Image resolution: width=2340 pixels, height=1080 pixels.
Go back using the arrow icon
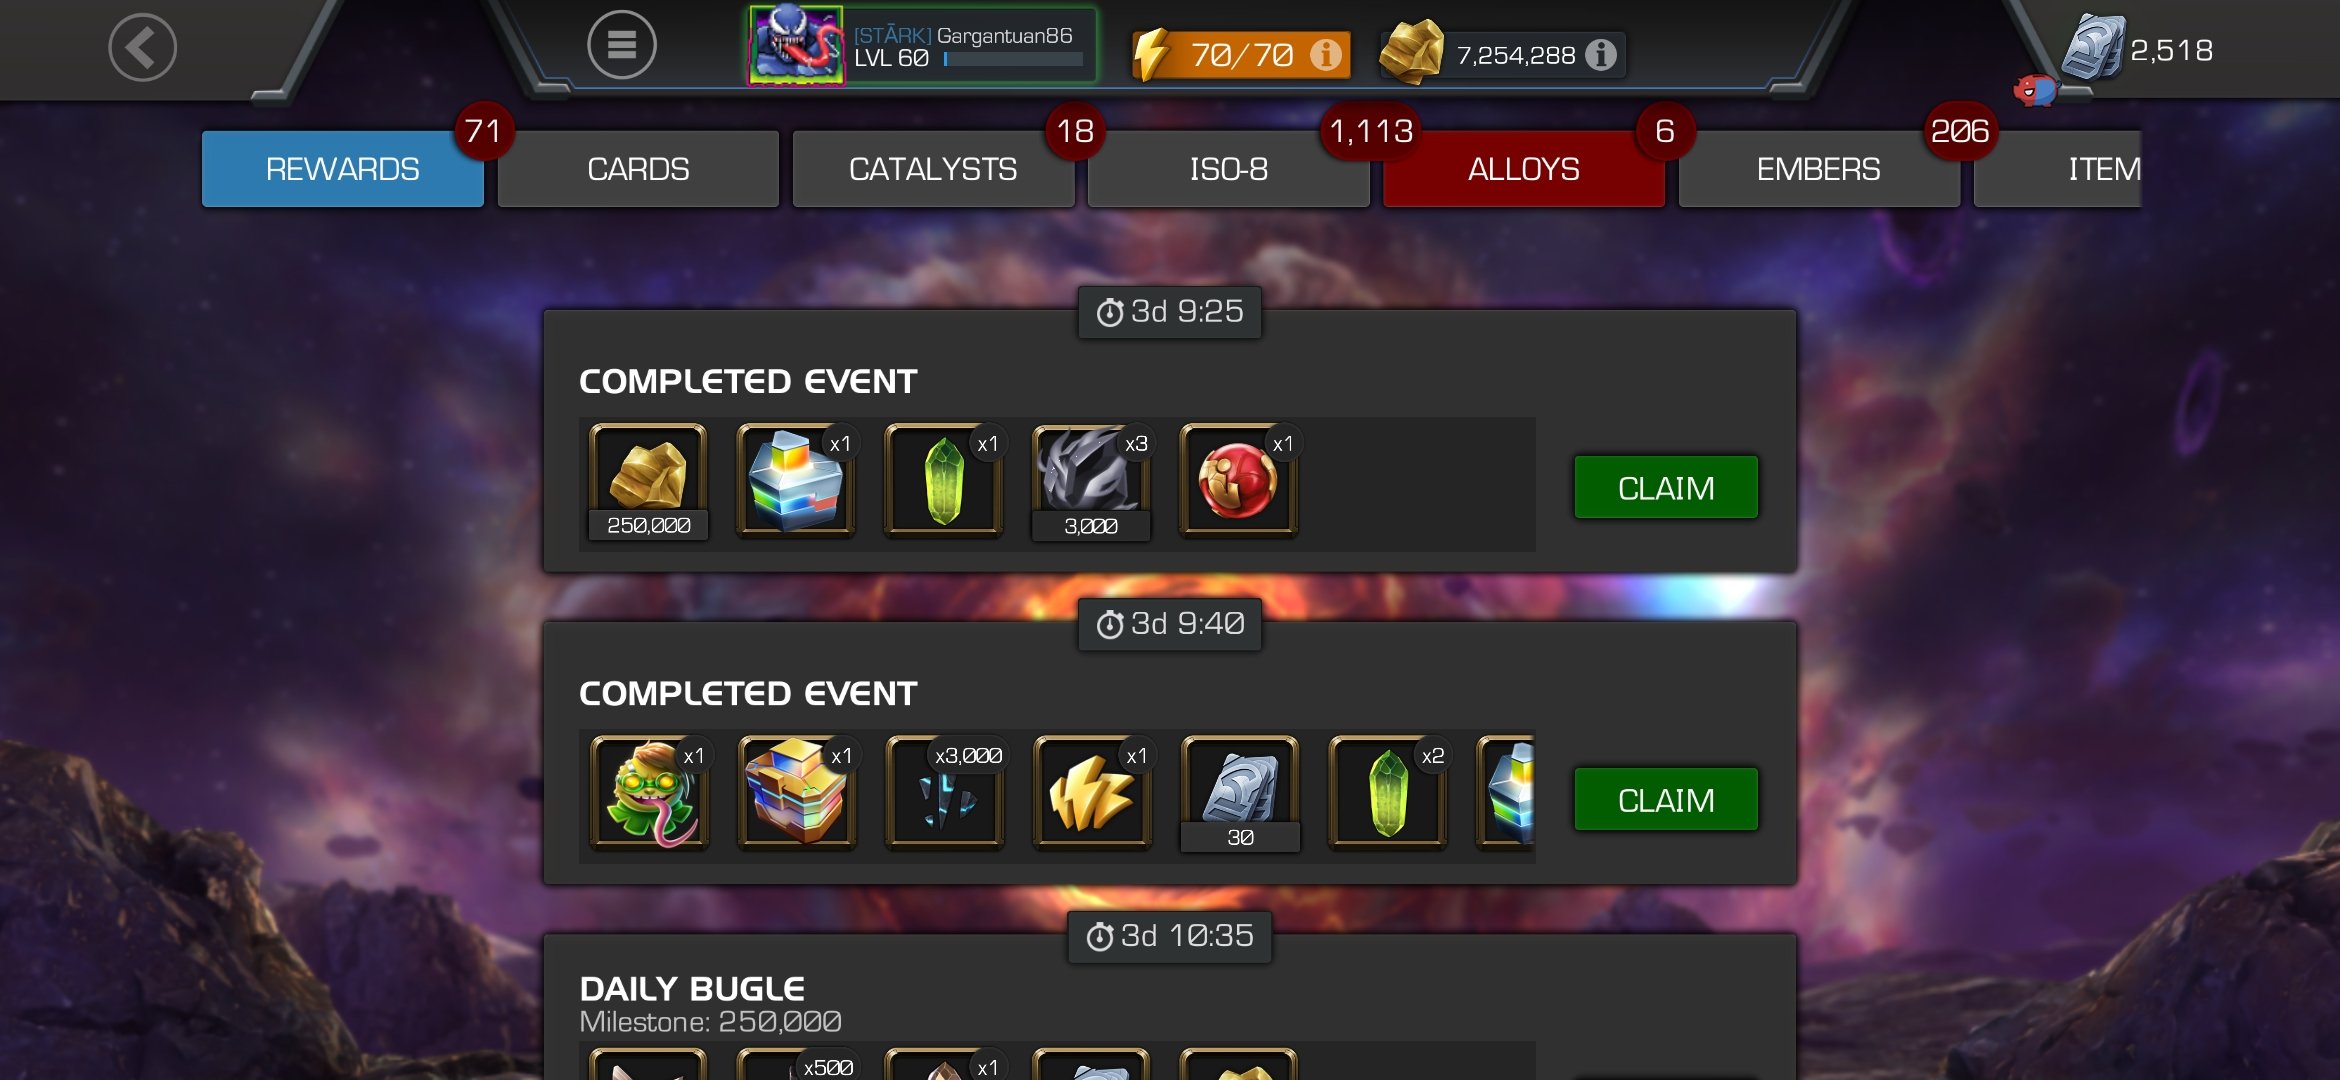142,47
